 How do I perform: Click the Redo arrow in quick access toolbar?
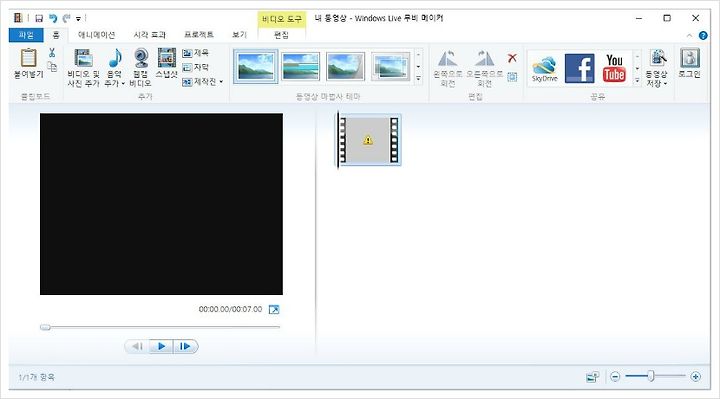[67, 18]
